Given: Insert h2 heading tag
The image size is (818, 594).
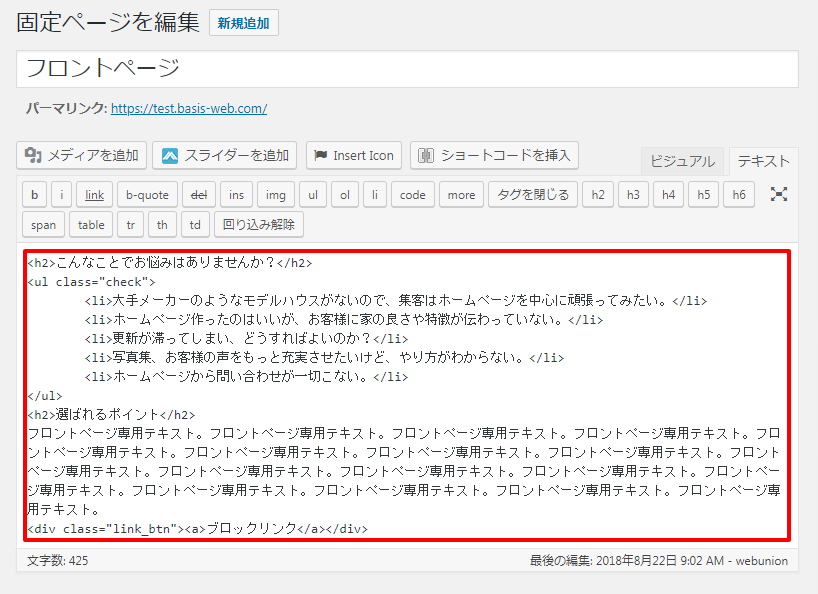Looking at the screenshot, I should point(598,195).
